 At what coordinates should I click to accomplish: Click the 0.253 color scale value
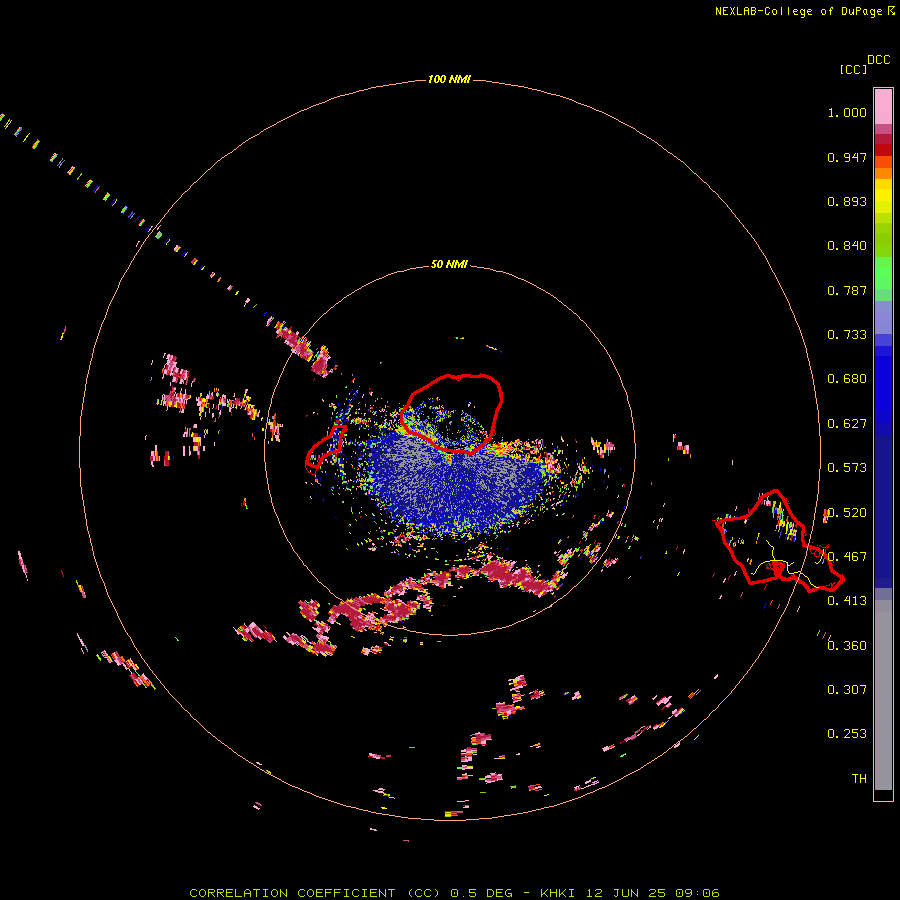pyautogui.click(x=847, y=734)
